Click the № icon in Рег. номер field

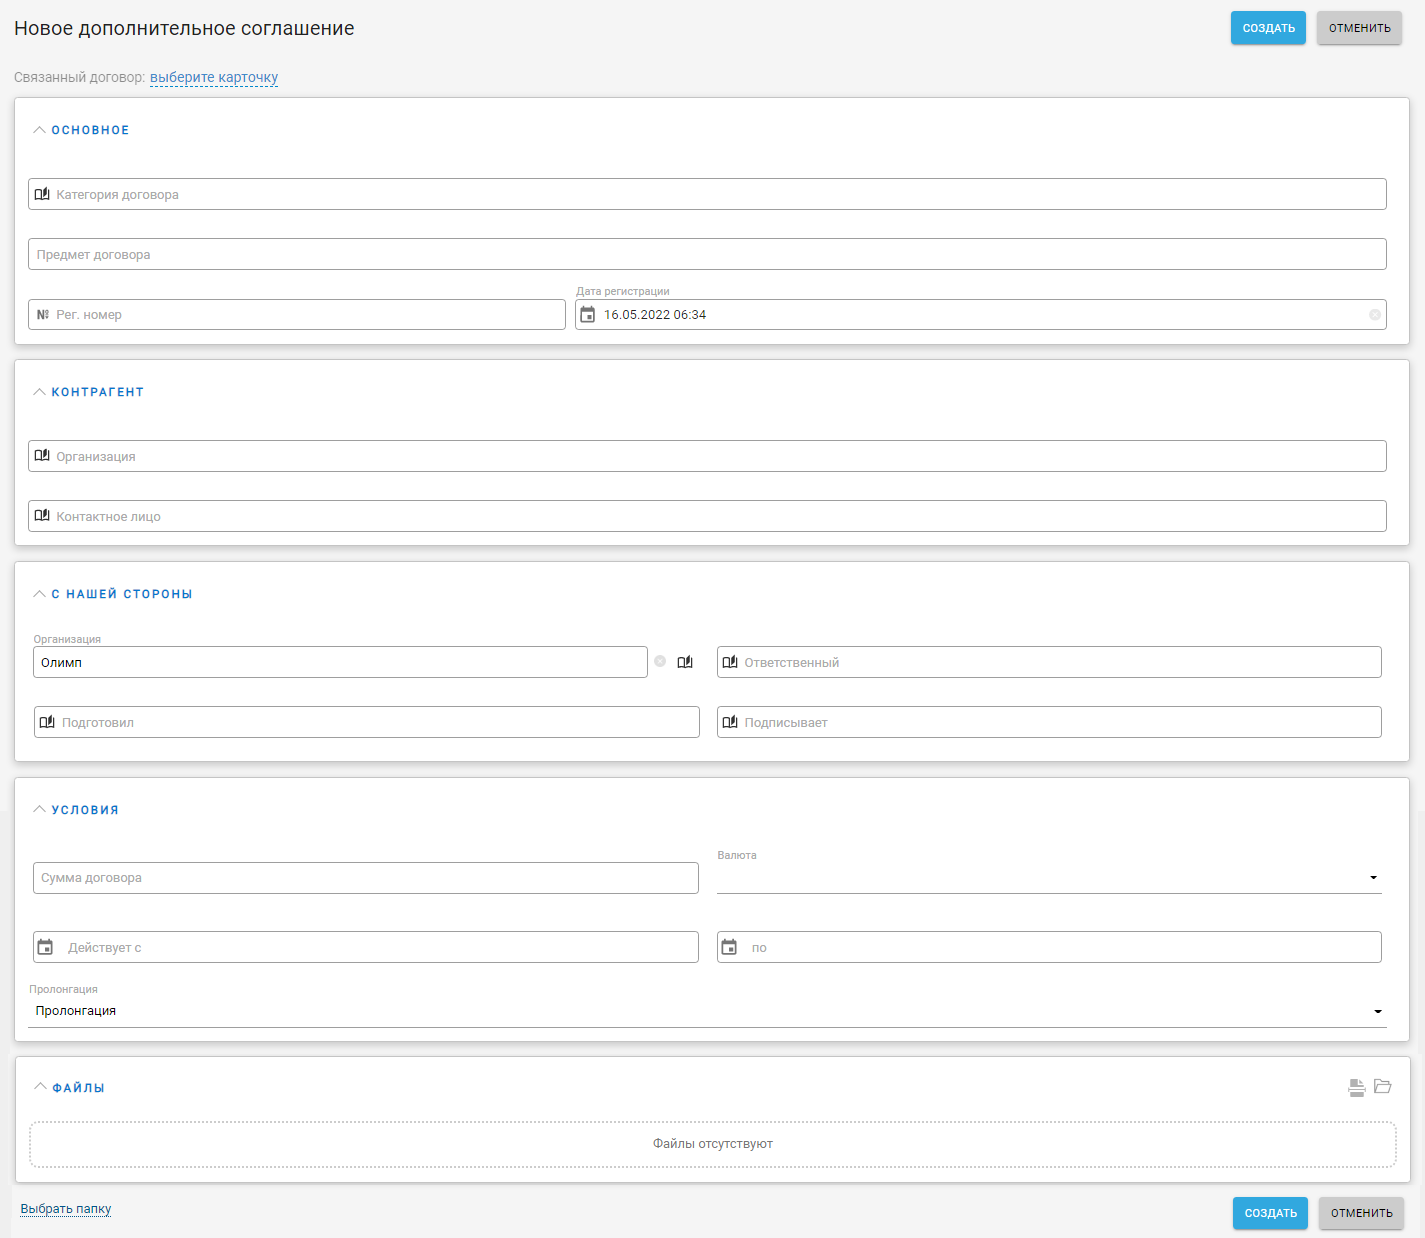point(43,314)
